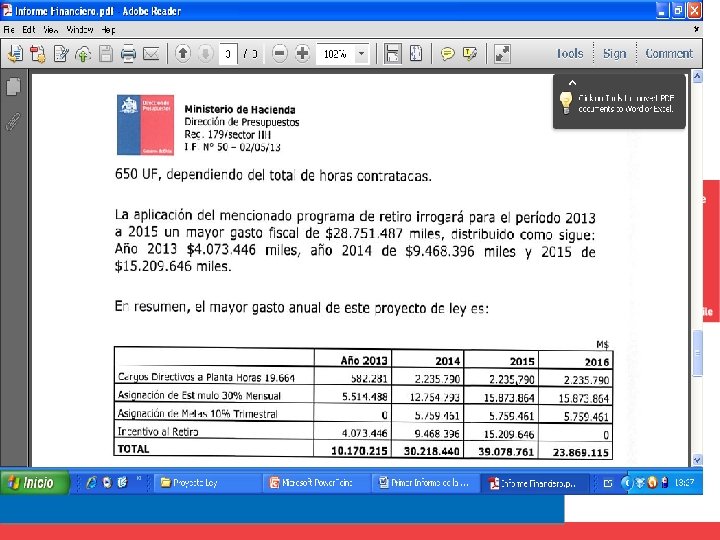Screen dimensions: 720x540
Task: Click the lightbulb tip icon
Action: click(x=566, y=102)
